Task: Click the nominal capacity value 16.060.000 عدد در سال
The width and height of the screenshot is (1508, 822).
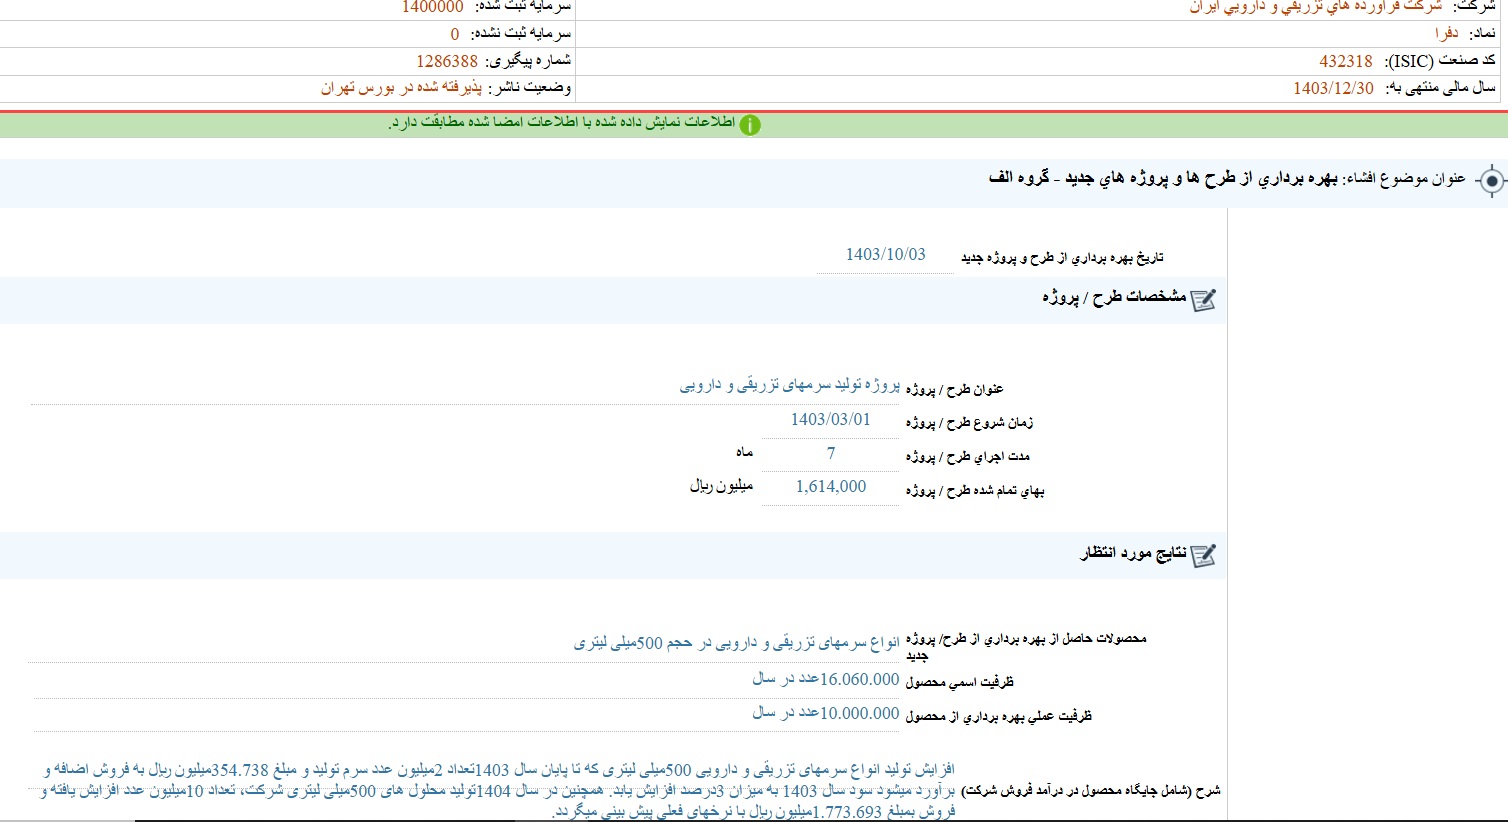Action: pyautogui.click(x=826, y=679)
